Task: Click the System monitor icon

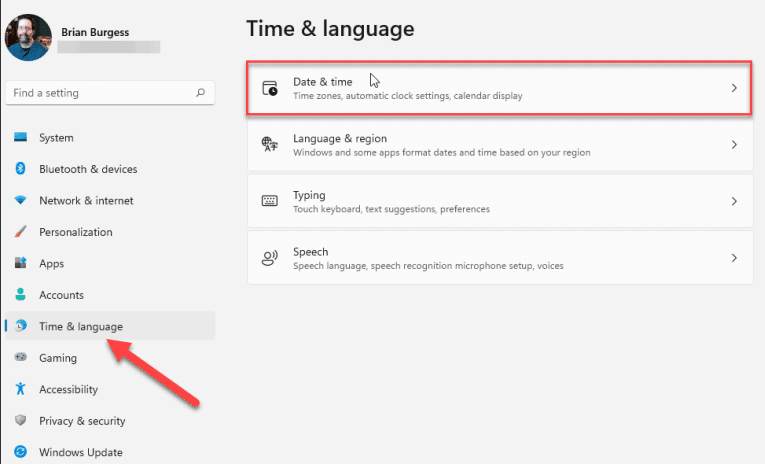Action: click(20, 137)
